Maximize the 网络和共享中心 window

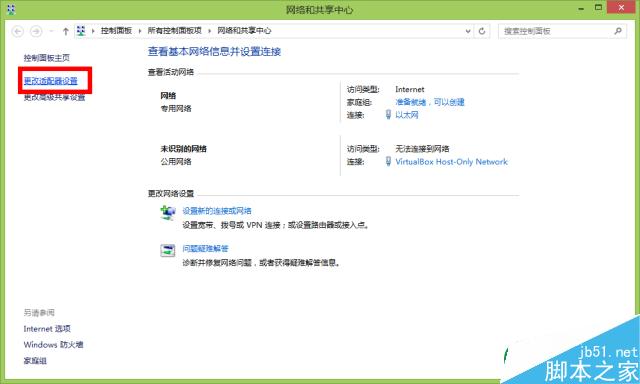(x=598, y=8)
